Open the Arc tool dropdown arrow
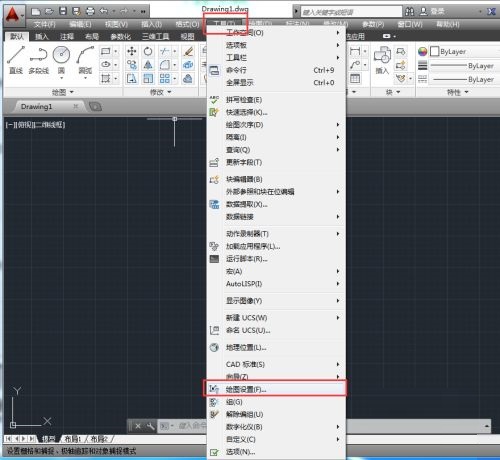 85,78
